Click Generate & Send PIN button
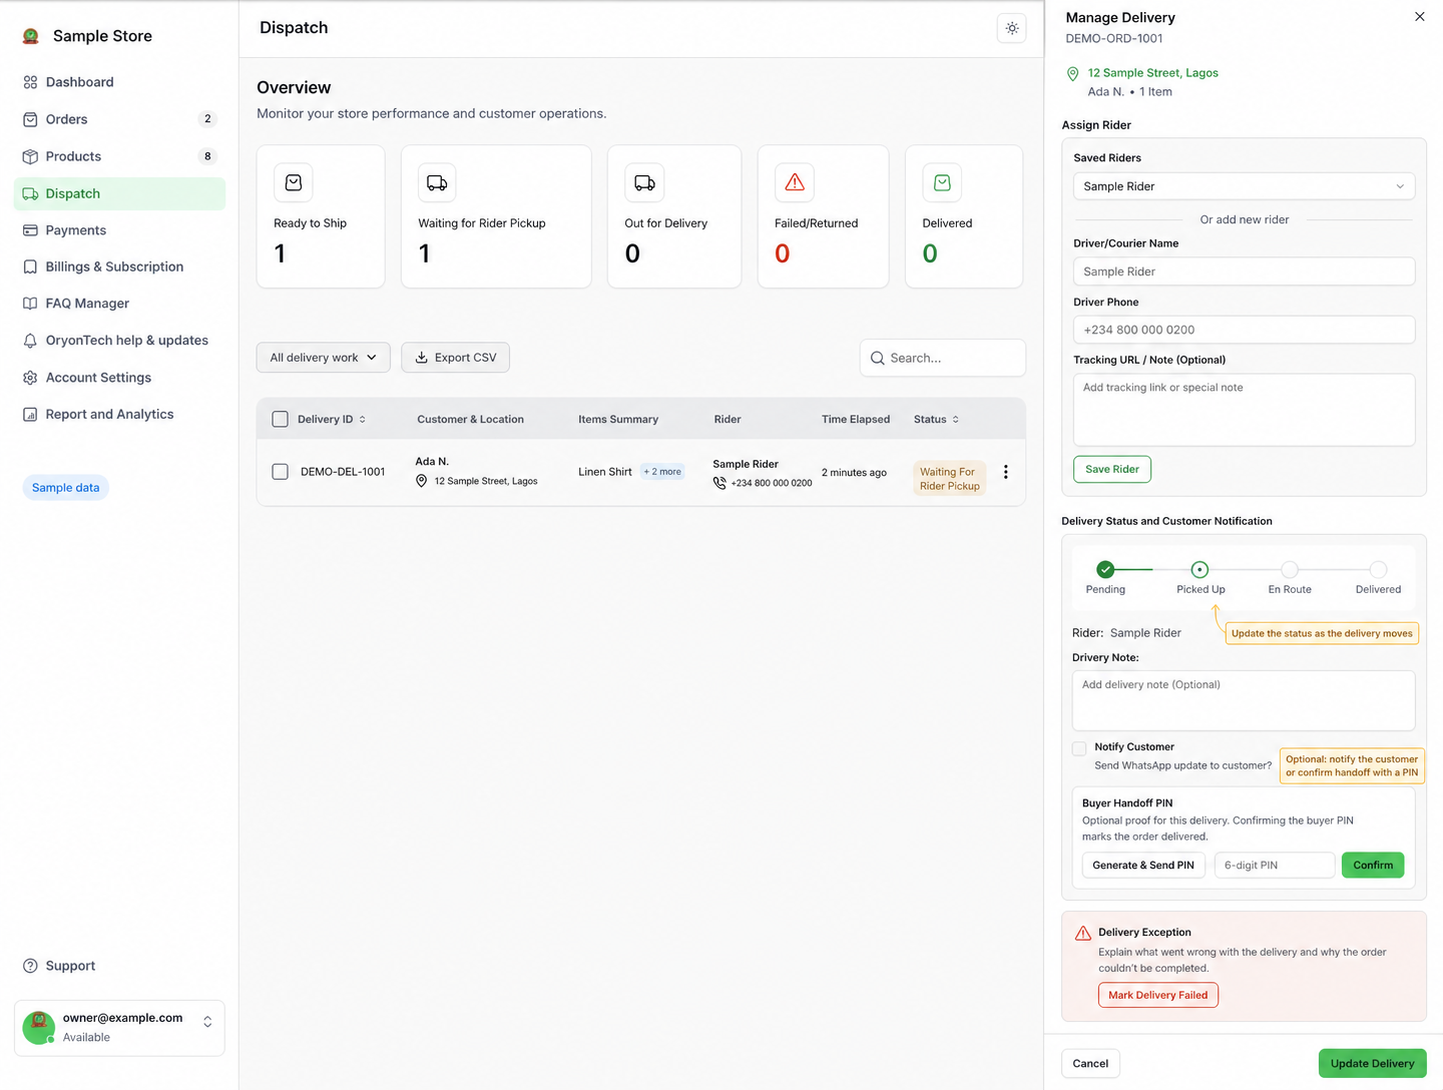Viewport: 1443px width, 1090px height. pyautogui.click(x=1143, y=865)
